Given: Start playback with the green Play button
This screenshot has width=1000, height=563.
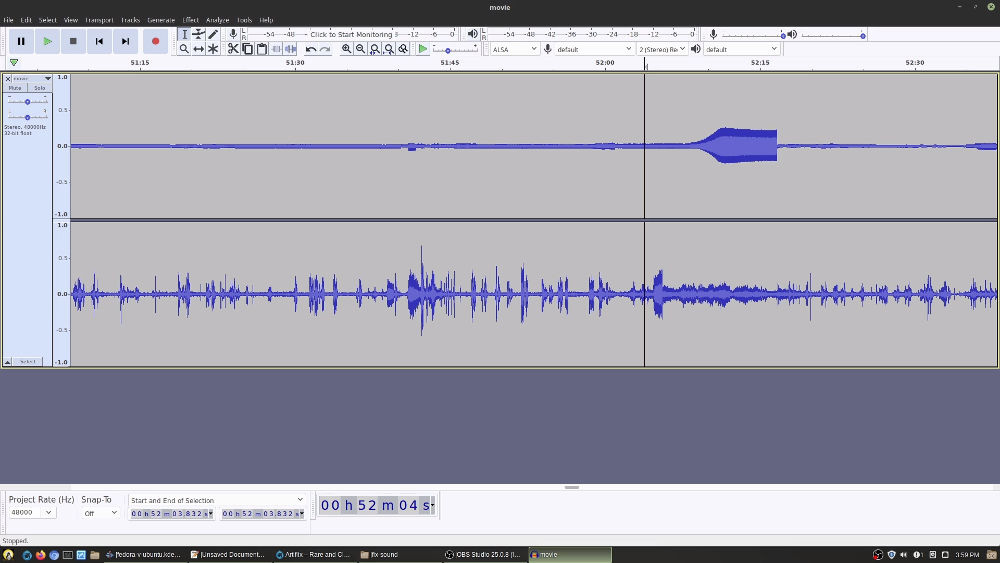Looking at the screenshot, I should (x=47, y=41).
